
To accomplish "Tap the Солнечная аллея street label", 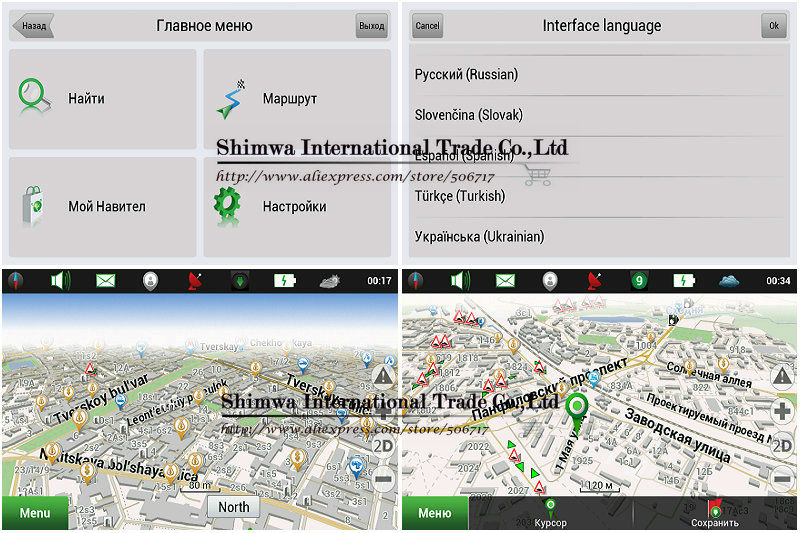I will pyautogui.click(x=709, y=375).
